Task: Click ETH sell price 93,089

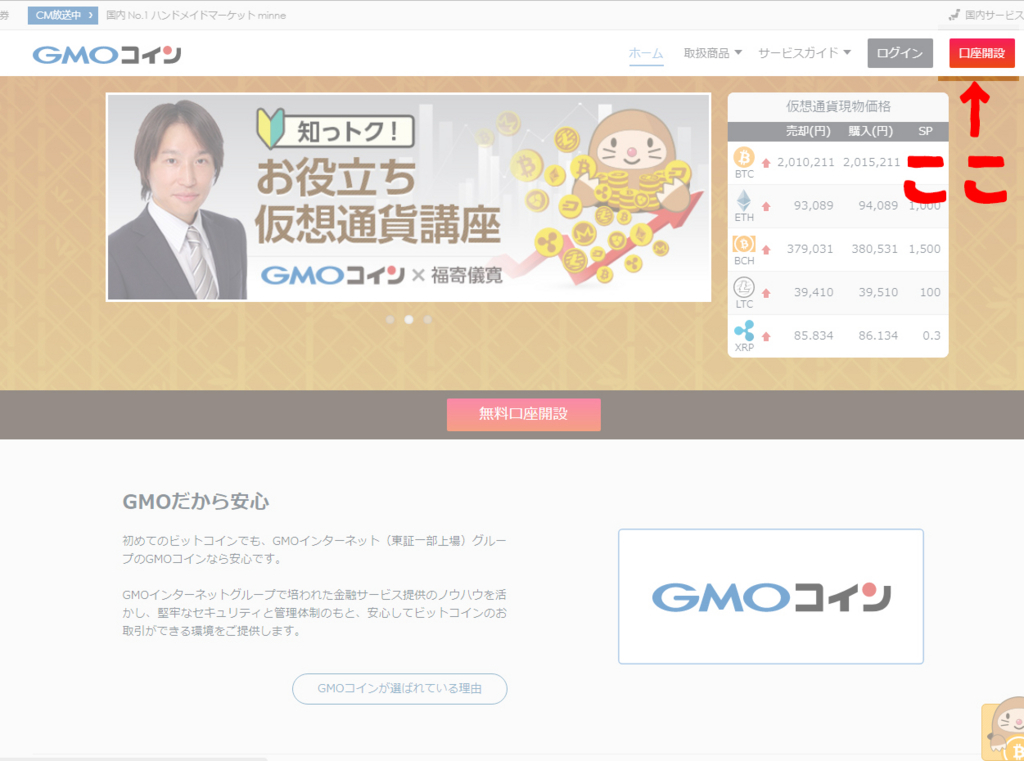Action: point(814,205)
